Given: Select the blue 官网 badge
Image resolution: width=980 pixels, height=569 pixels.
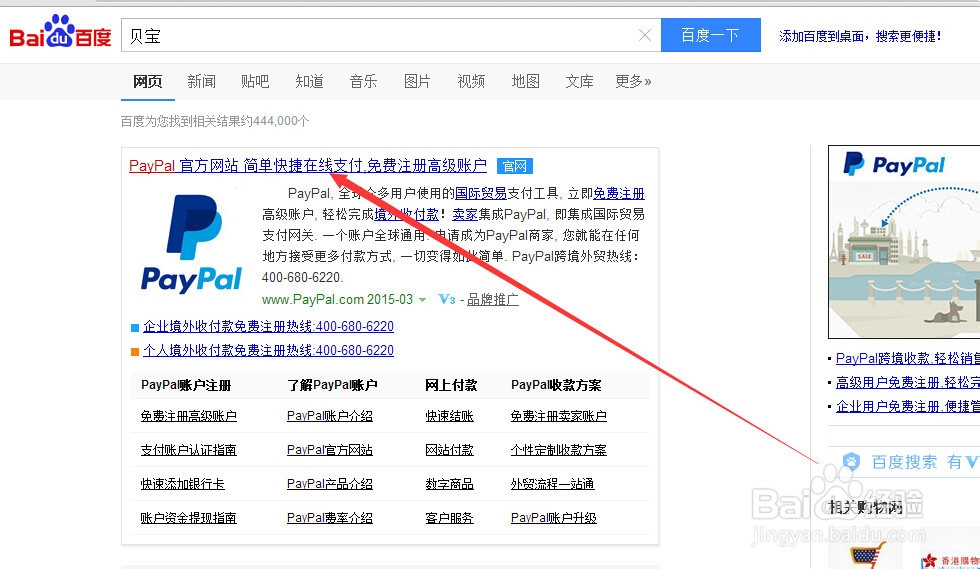Looking at the screenshot, I should 514,166.
